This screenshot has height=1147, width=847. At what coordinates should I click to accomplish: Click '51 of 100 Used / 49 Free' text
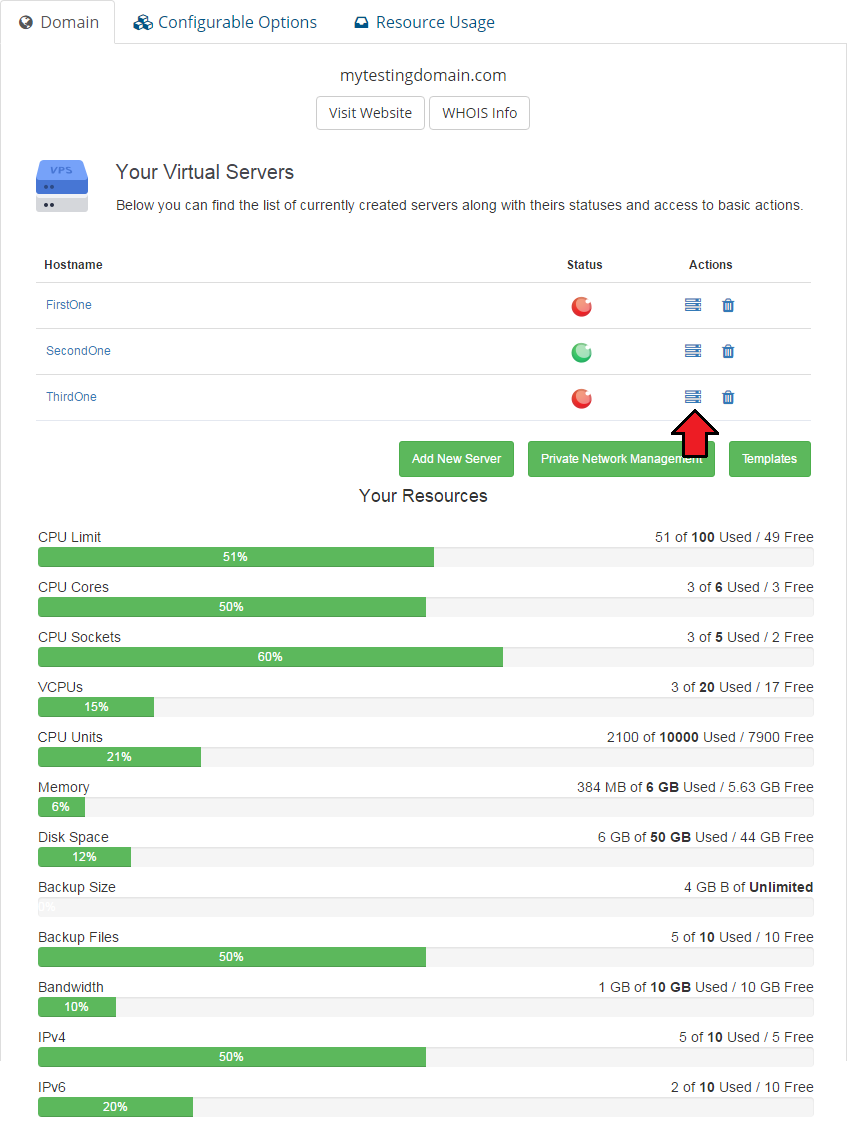coord(734,537)
